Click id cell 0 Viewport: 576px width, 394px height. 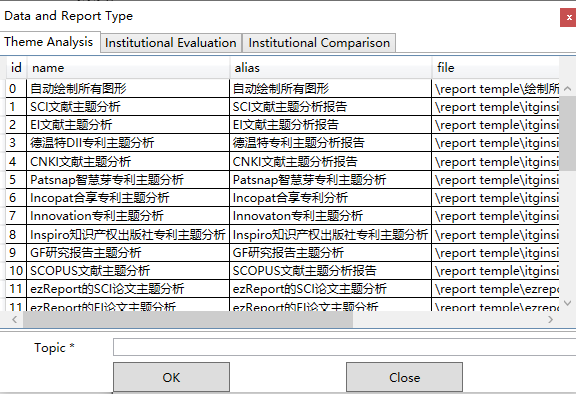coord(16,88)
